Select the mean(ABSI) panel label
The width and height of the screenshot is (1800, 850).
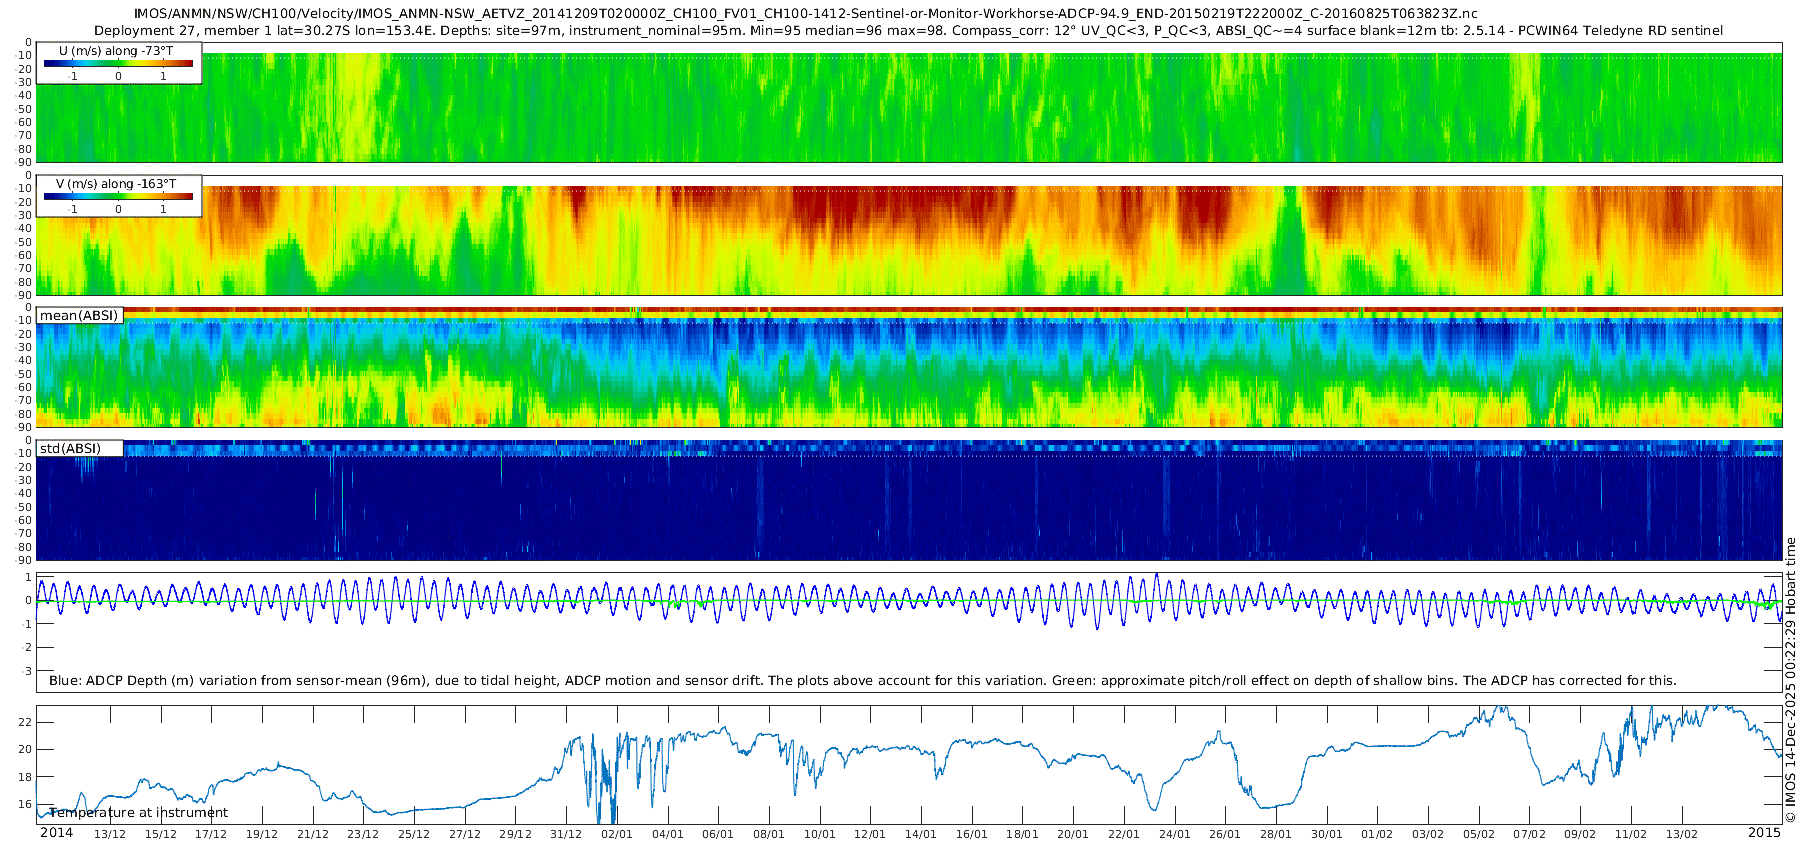coord(79,316)
